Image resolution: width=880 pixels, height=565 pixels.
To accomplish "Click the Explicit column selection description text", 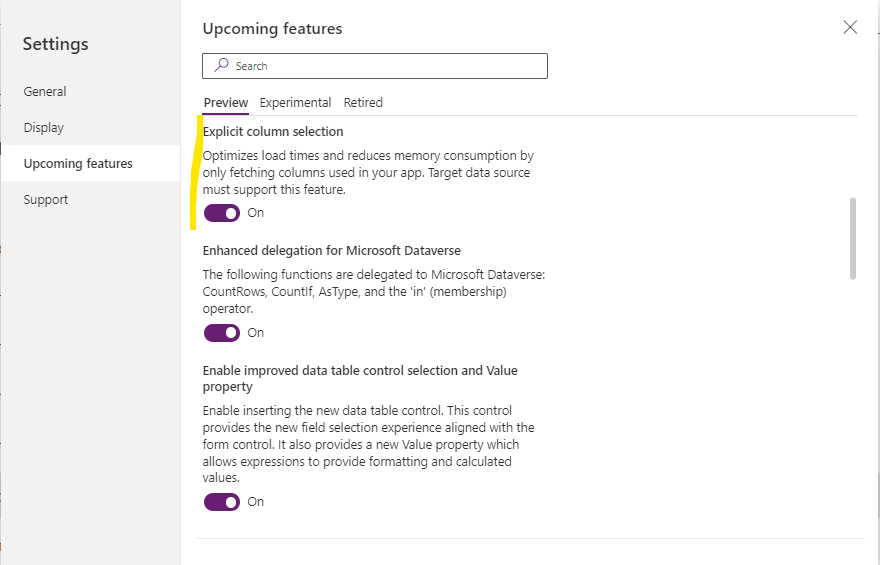I will pos(368,172).
